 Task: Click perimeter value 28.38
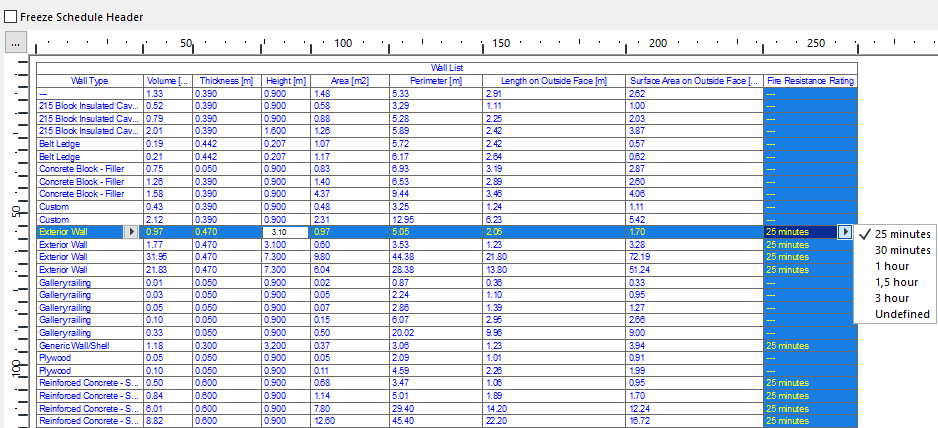click(402, 270)
